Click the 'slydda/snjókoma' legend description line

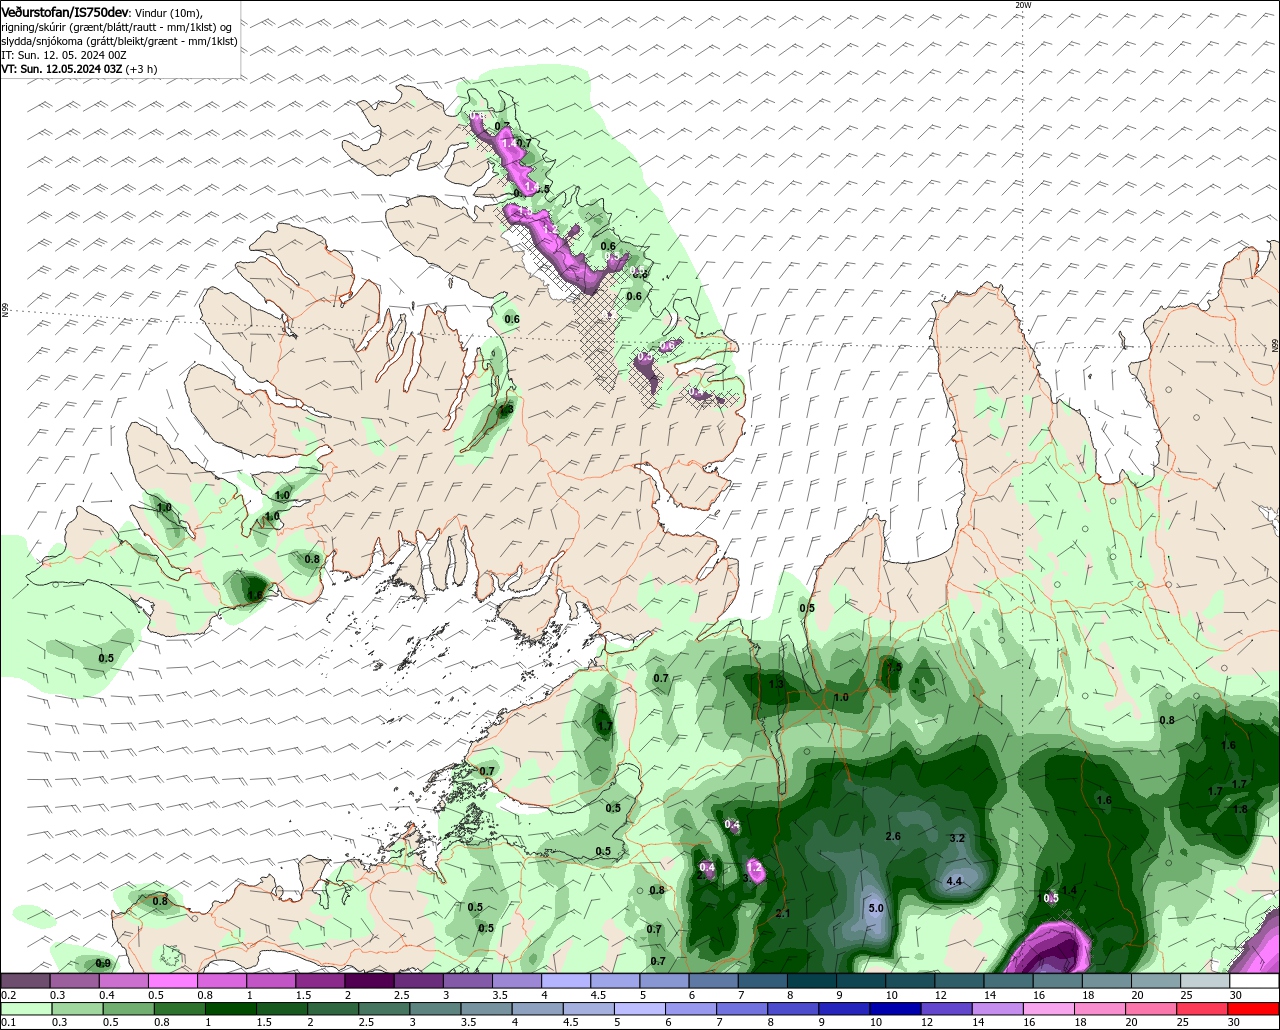click(x=119, y=41)
